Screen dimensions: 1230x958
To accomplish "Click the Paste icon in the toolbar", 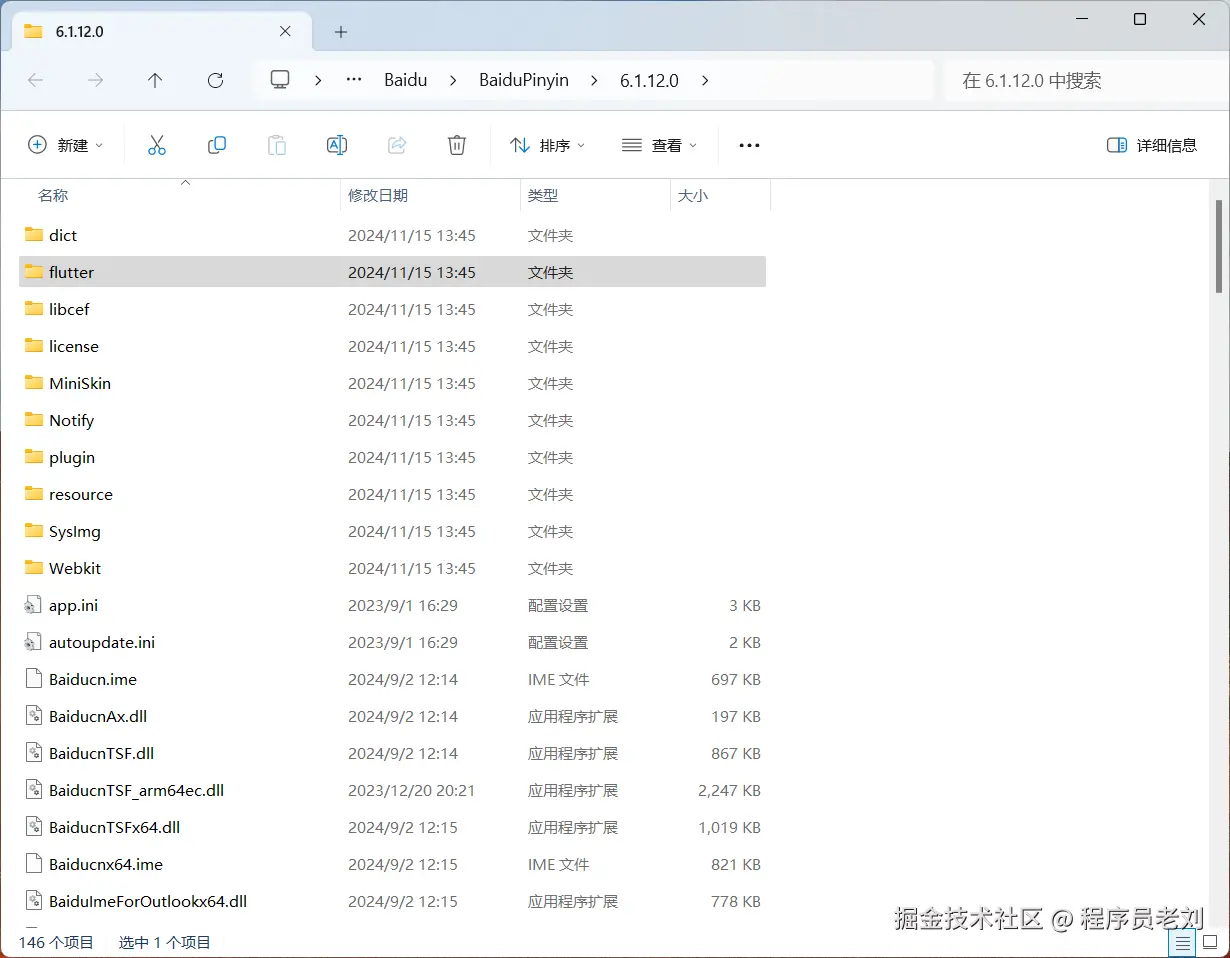I will (277, 145).
